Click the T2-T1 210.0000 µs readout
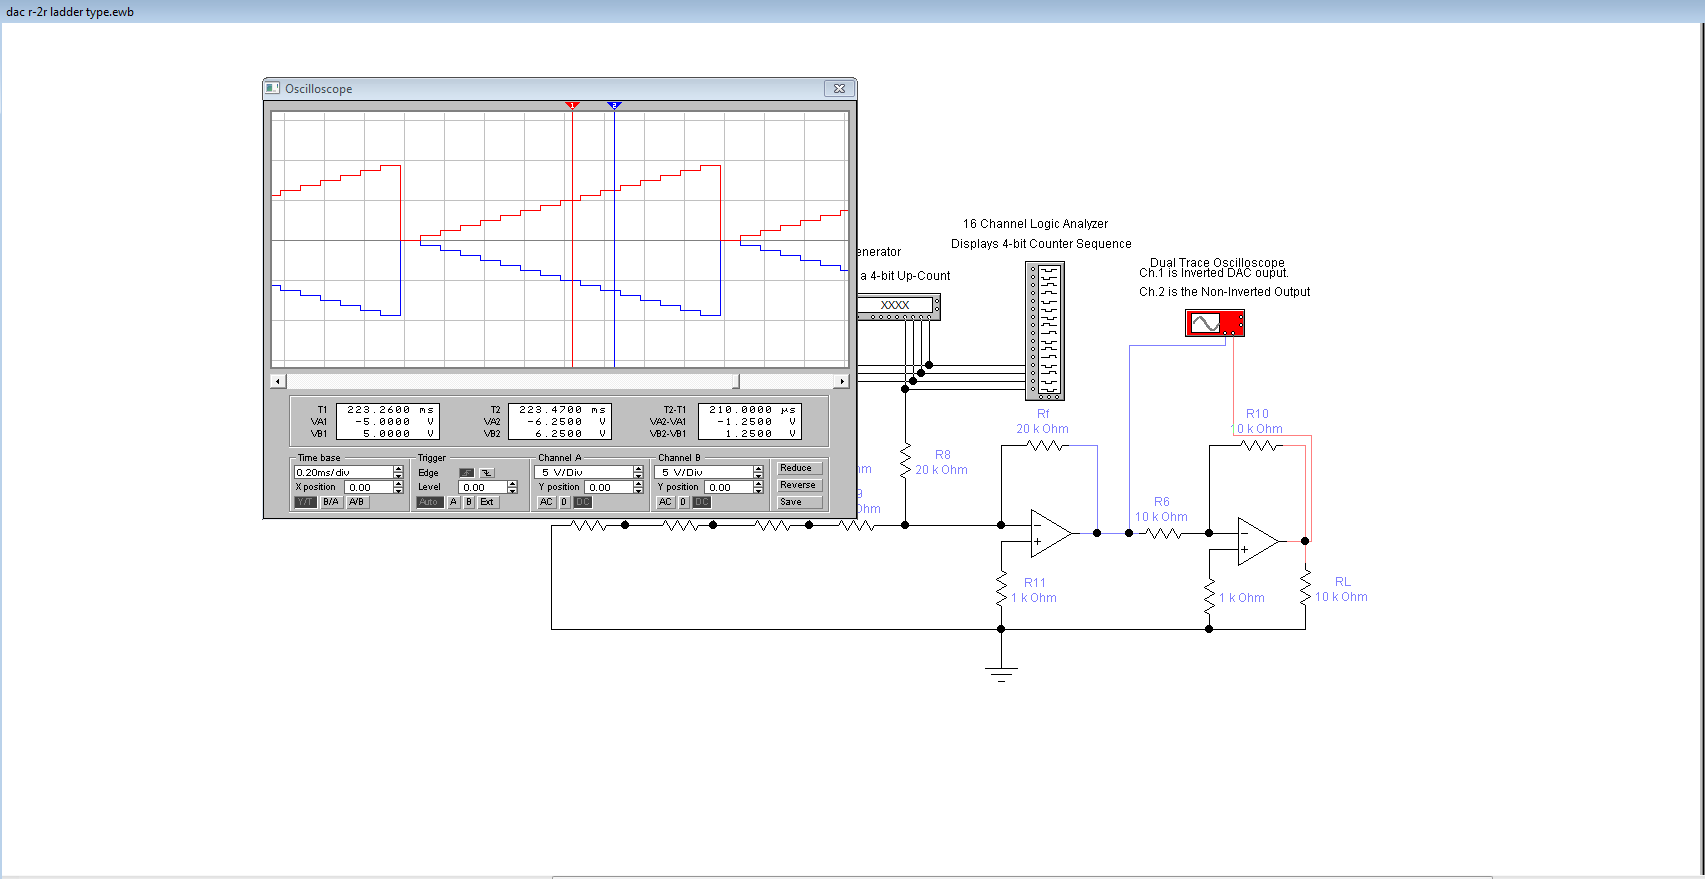Image resolution: width=1705 pixels, height=879 pixels. pos(752,410)
